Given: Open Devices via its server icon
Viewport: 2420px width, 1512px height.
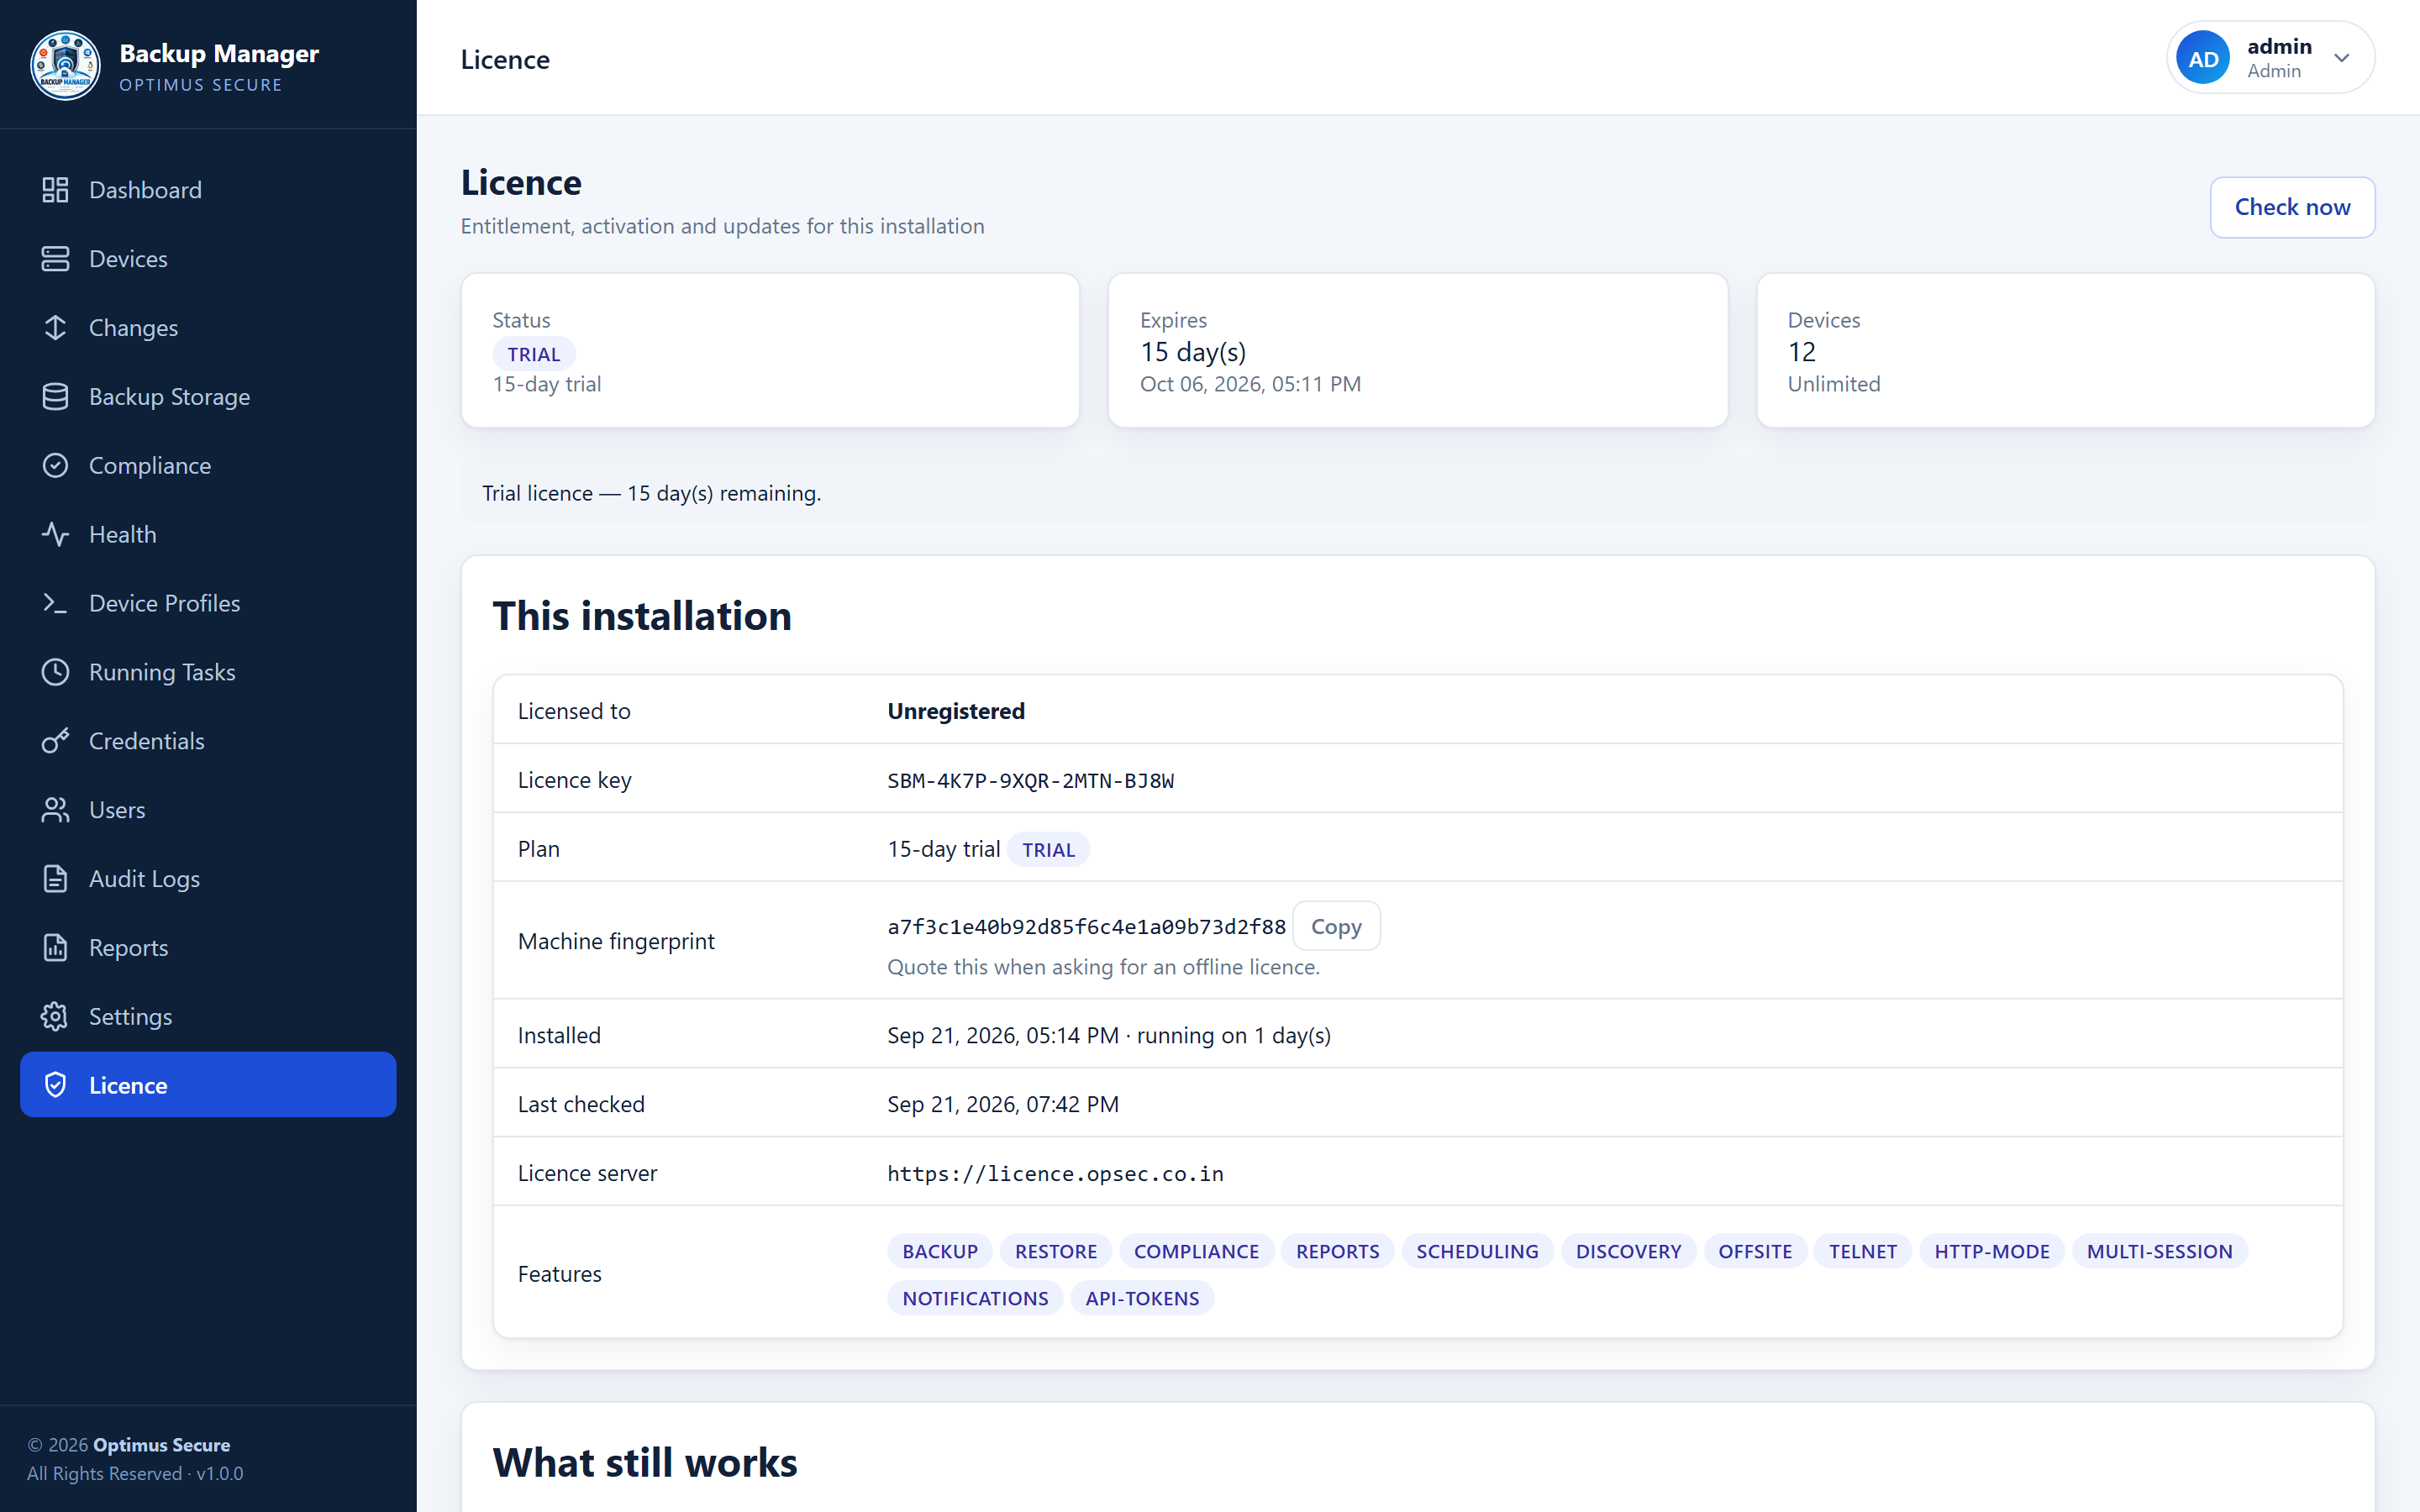Looking at the screenshot, I should point(55,259).
